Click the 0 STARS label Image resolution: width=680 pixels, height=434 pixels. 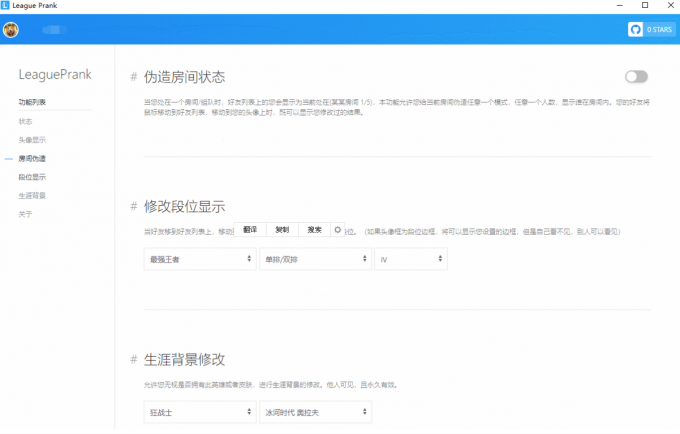click(x=659, y=29)
